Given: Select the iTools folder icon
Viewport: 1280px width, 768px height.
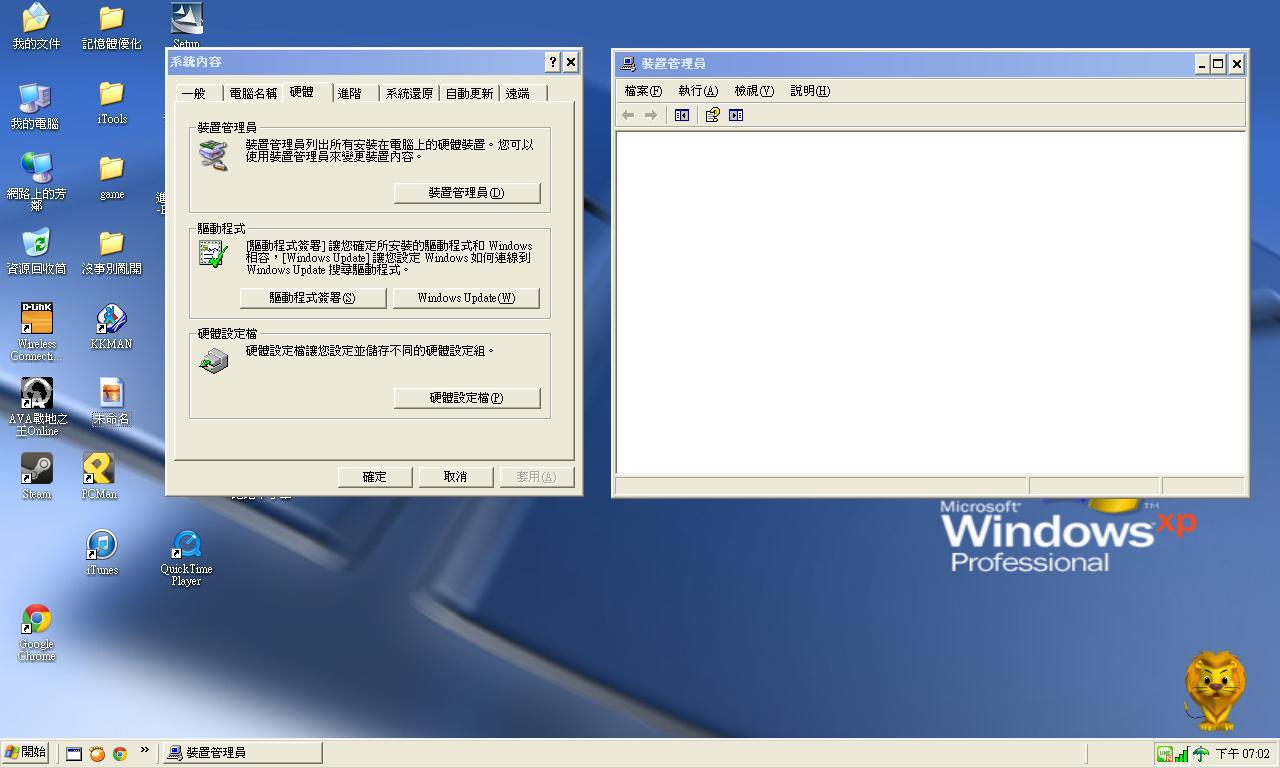Looking at the screenshot, I should pyautogui.click(x=112, y=103).
